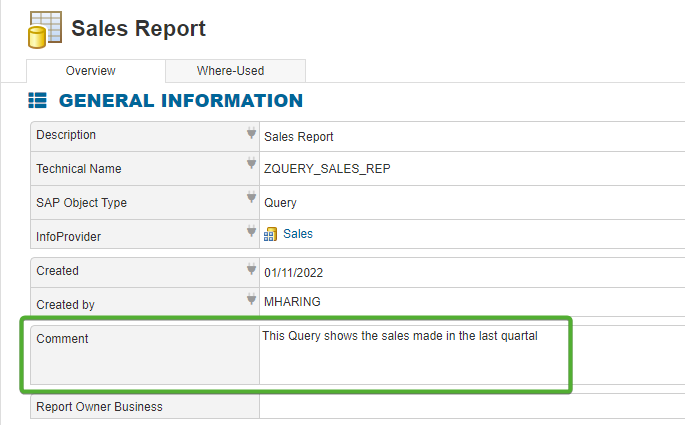Click the Sales Report description value
Image resolution: width=685 pixels, height=425 pixels.
pos(299,137)
